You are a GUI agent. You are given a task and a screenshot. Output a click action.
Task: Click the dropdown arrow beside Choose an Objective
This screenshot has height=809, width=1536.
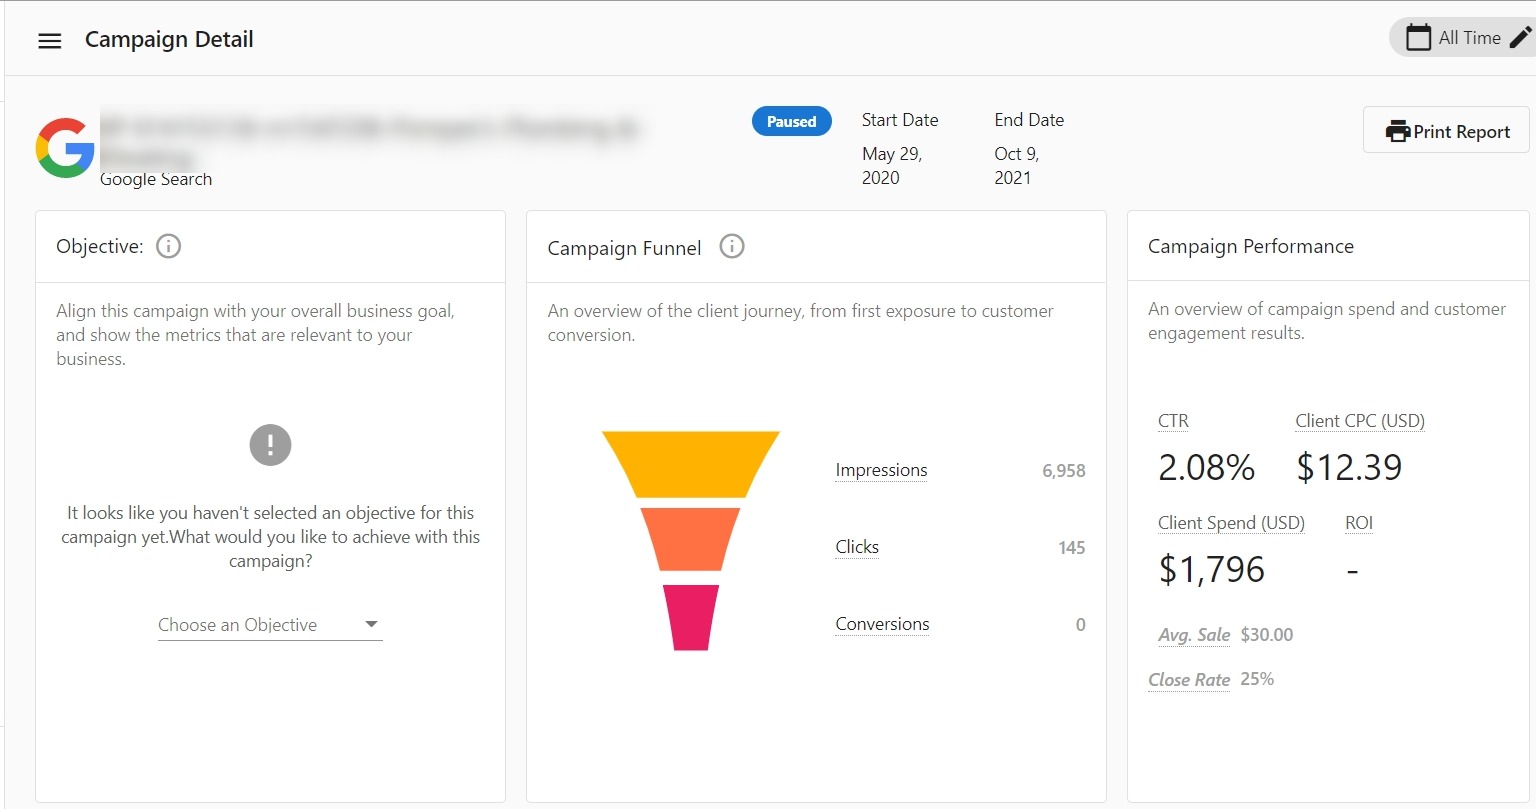(x=372, y=623)
